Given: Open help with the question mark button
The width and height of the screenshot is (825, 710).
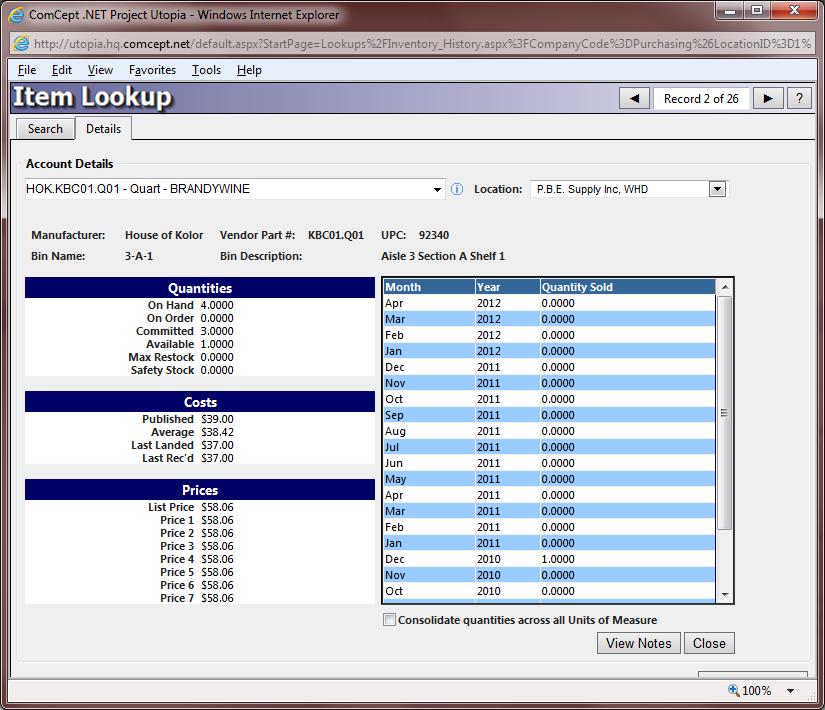Looking at the screenshot, I should tap(798, 98).
